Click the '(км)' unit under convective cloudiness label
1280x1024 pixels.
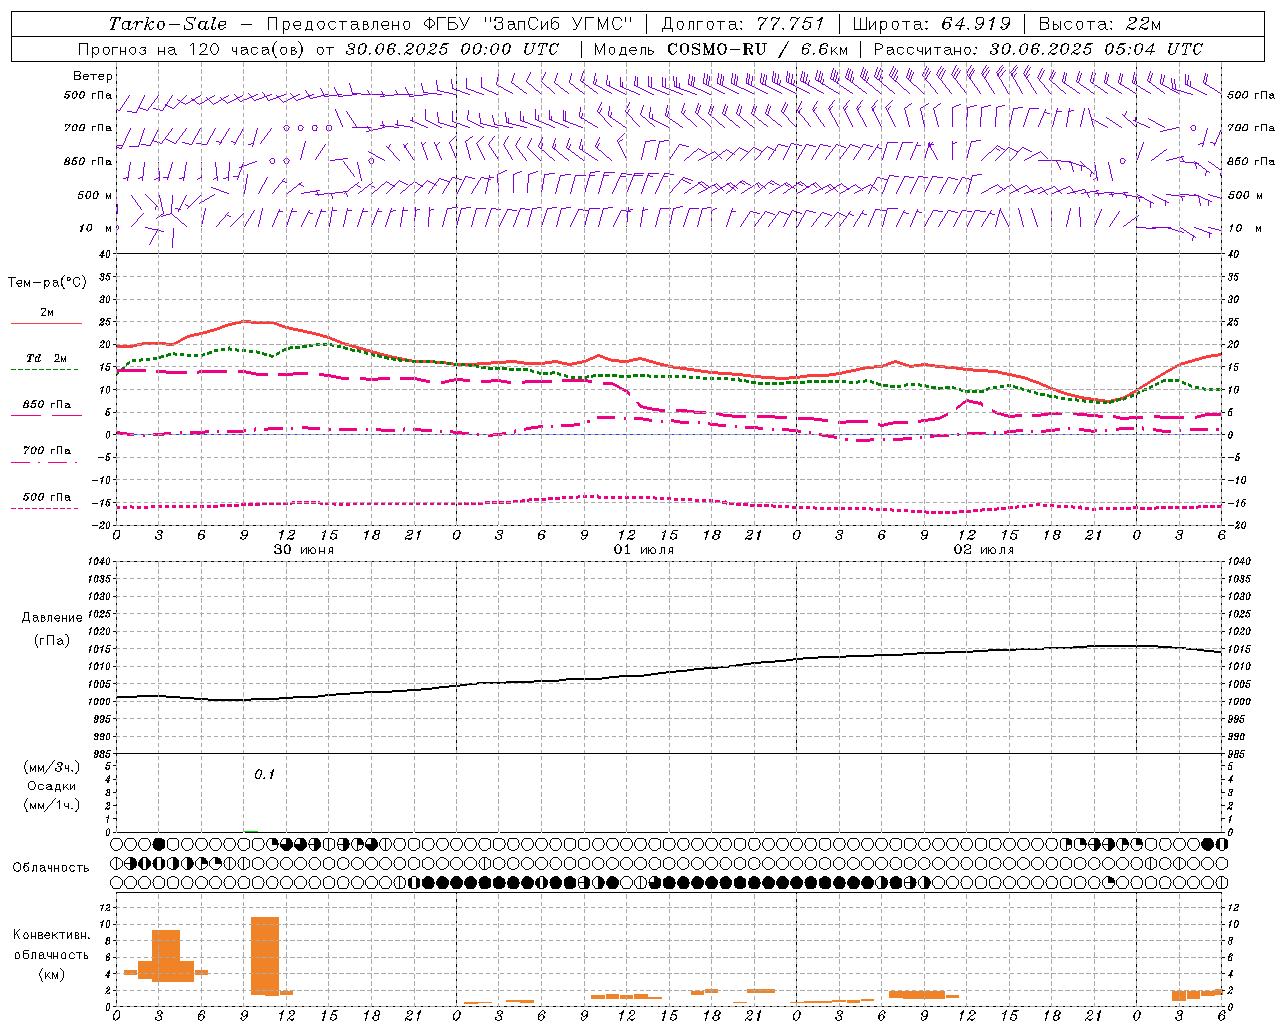pos(52,974)
